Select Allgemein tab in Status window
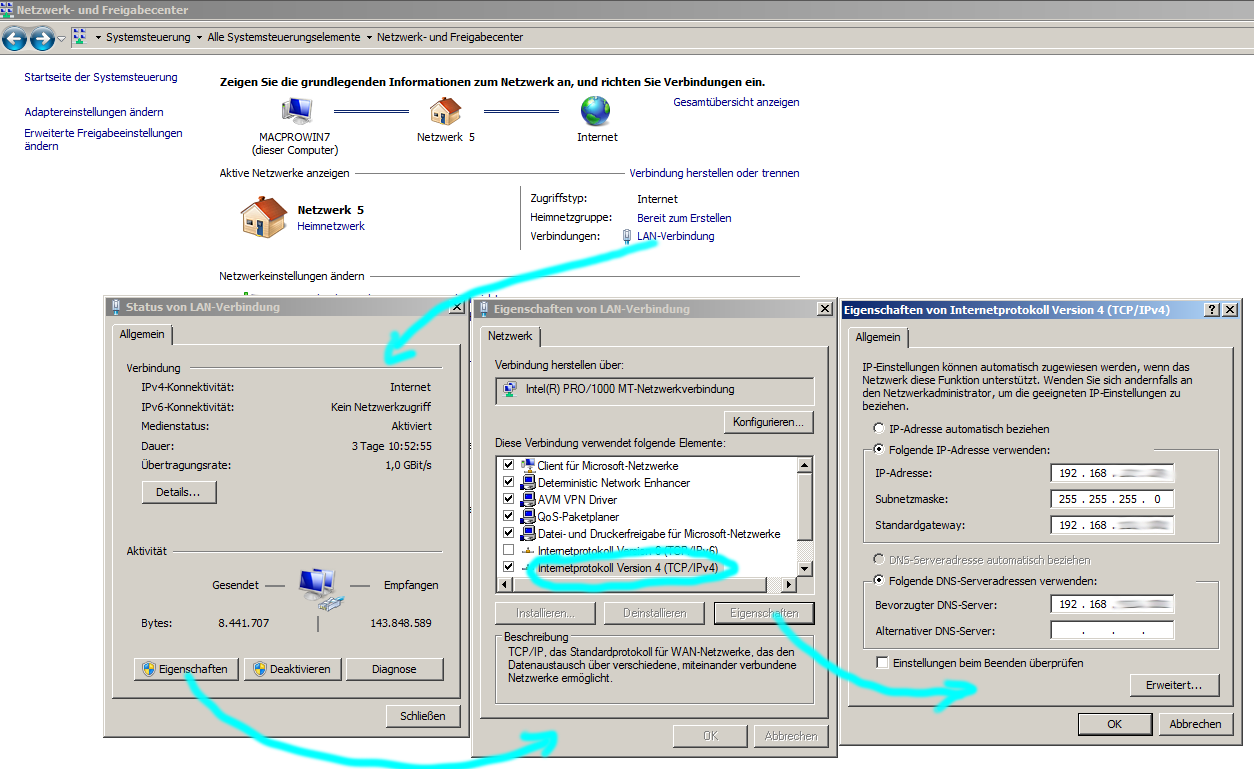Screen dimensions: 1254x769 tap(144, 335)
